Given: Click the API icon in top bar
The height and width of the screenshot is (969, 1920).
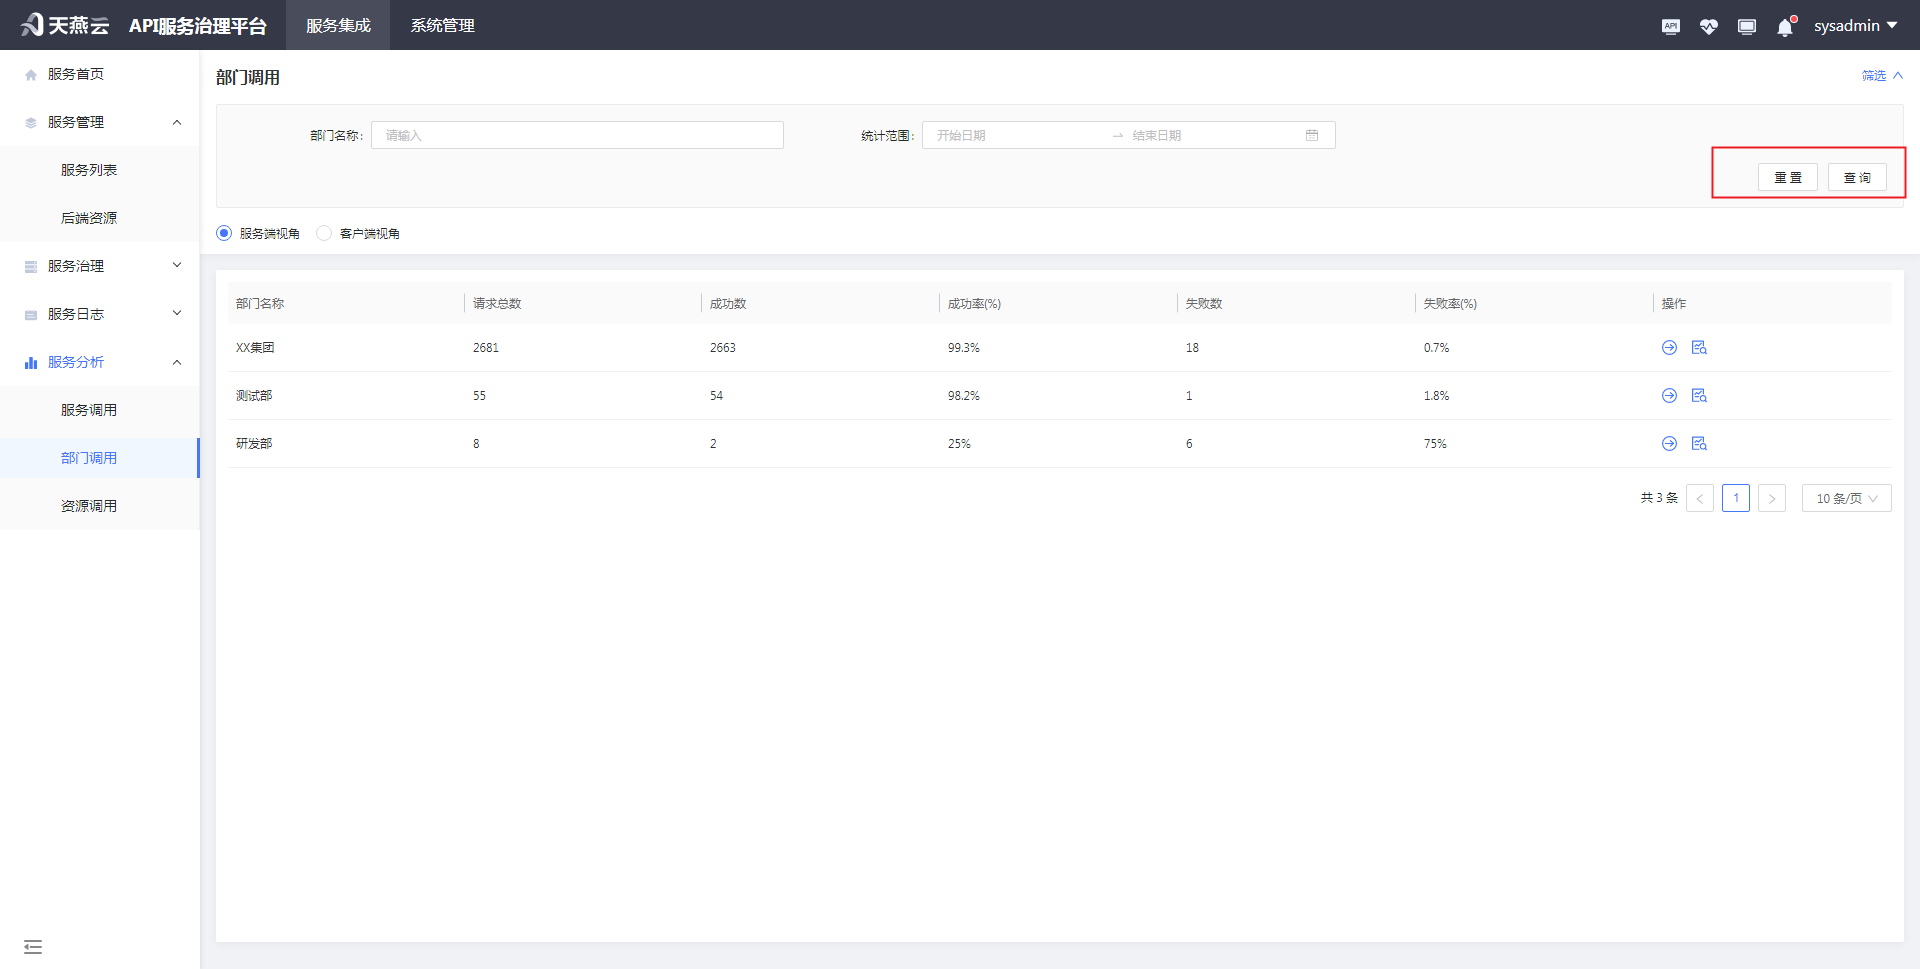Looking at the screenshot, I should tap(1670, 27).
